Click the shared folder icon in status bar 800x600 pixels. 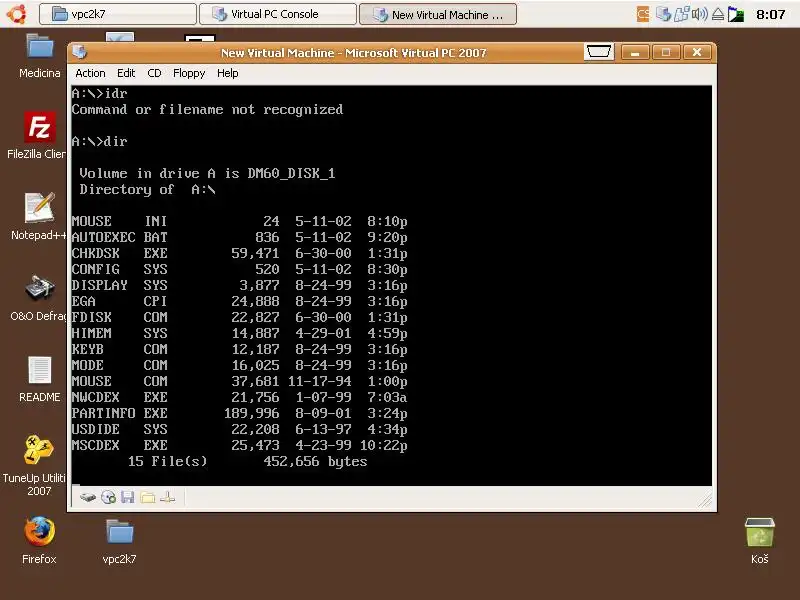[x=147, y=497]
